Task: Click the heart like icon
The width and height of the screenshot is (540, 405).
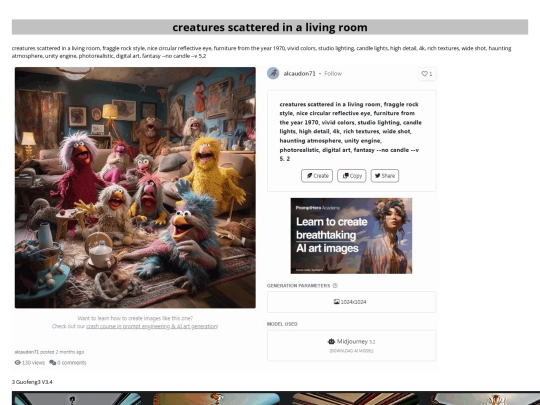Action: (424, 74)
